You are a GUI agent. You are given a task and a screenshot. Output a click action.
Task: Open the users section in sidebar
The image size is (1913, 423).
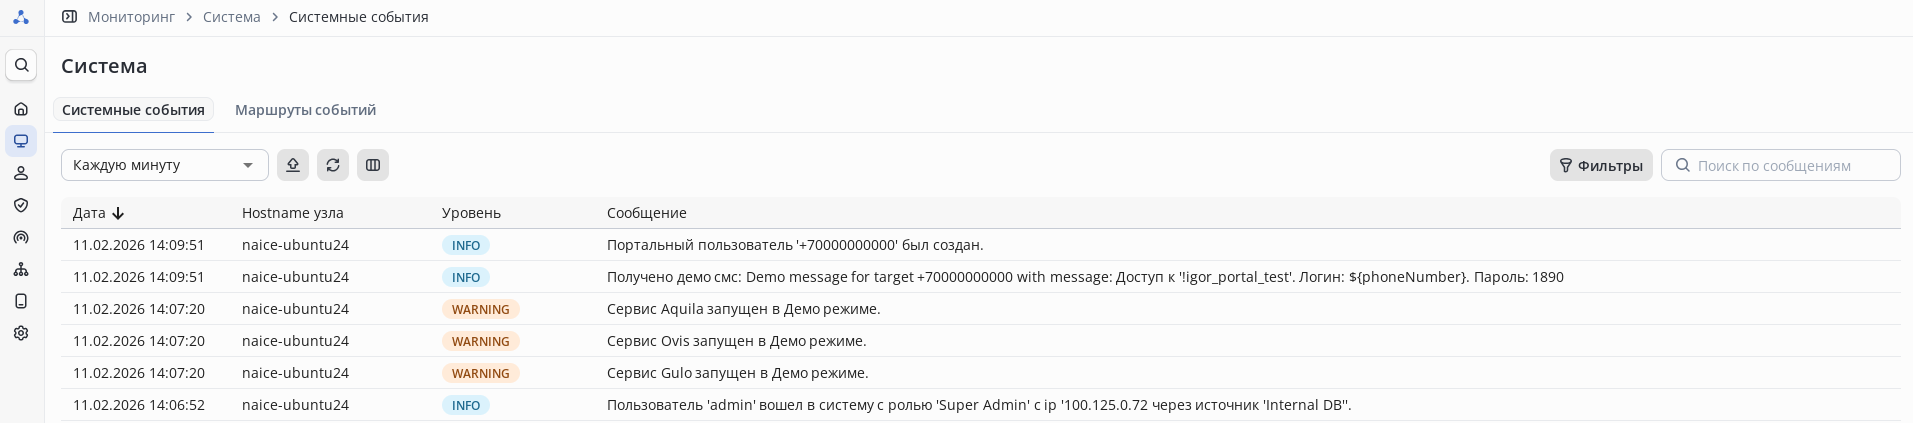[21, 173]
